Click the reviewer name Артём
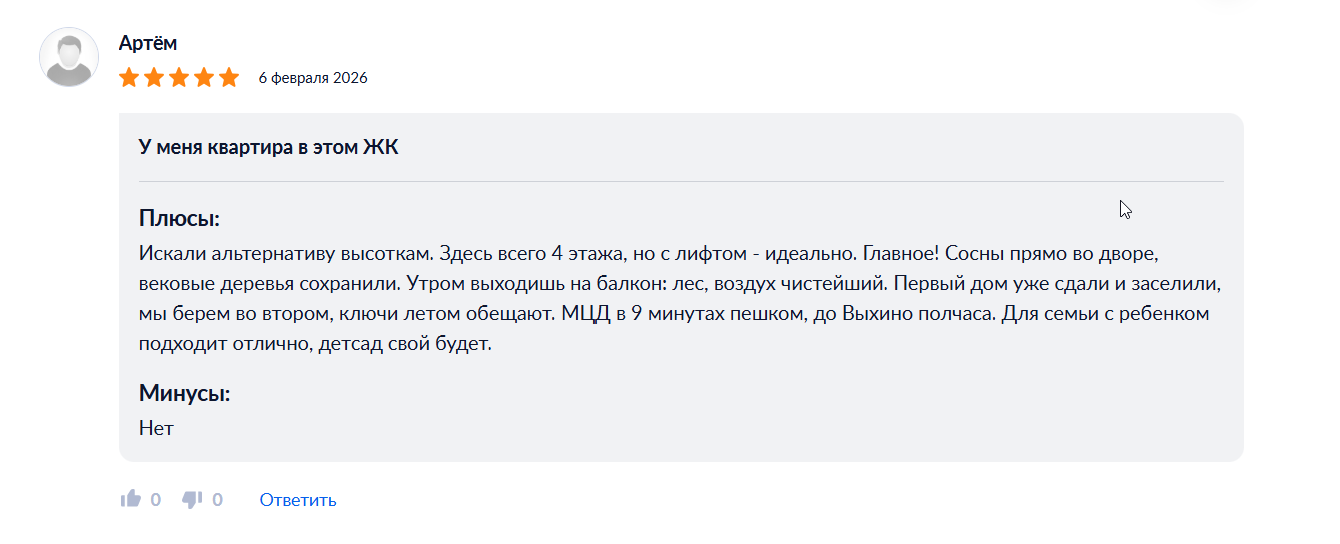 (x=148, y=43)
